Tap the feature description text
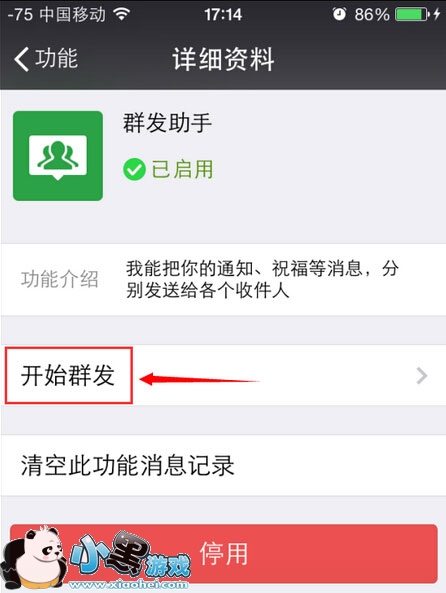The width and height of the screenshot is (446, 593). (262, 279)
